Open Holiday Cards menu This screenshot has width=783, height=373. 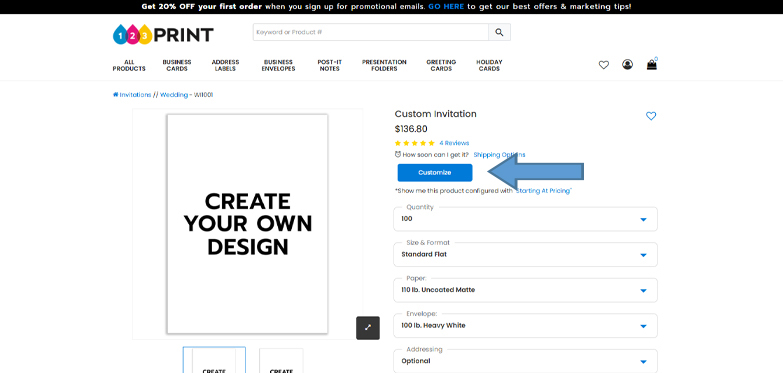(489, 65)
